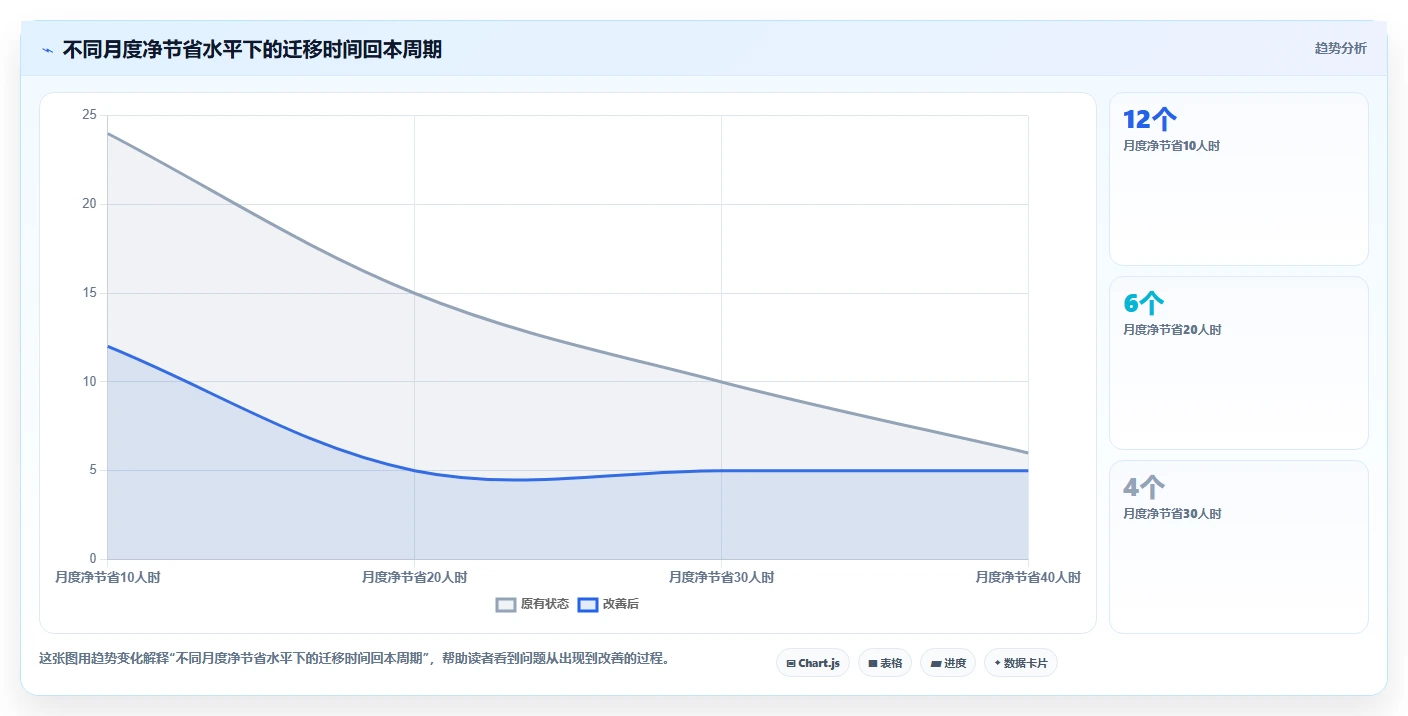1408x716 pixels.
Task: Click the y-axis value 5
Action: [x=93, y=470]
